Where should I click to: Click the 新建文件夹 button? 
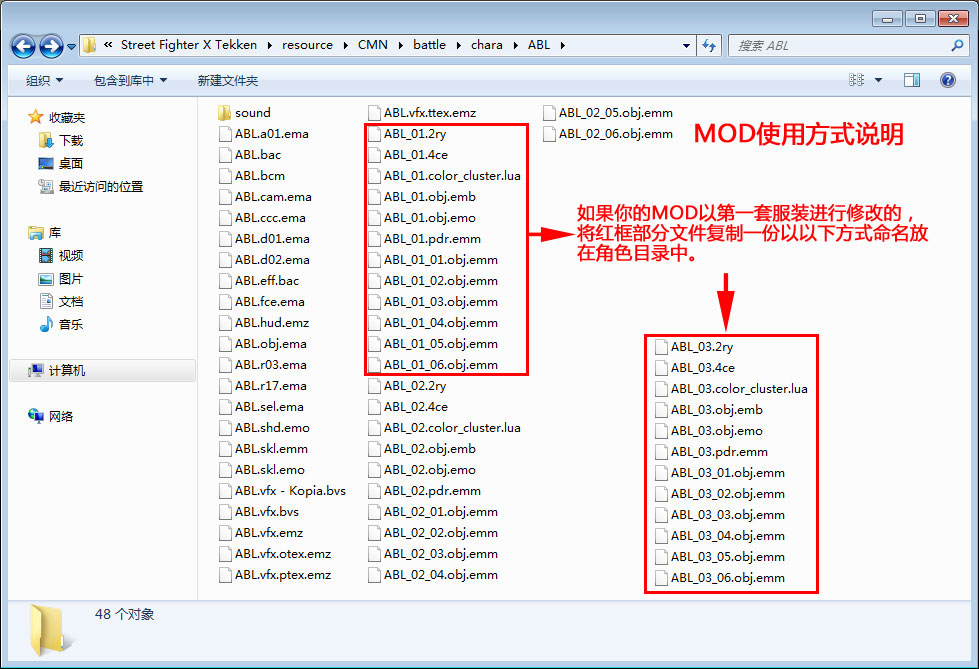pyautogui.click(x=227, y=80)
